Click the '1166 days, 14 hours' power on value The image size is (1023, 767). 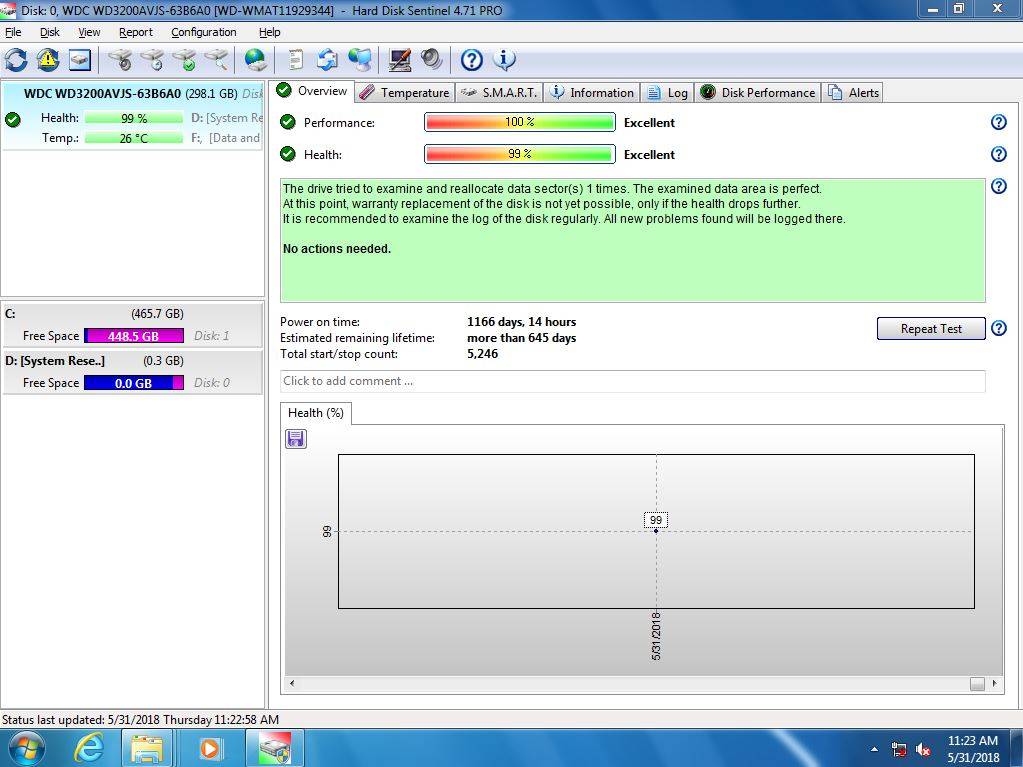click(521, 322)
